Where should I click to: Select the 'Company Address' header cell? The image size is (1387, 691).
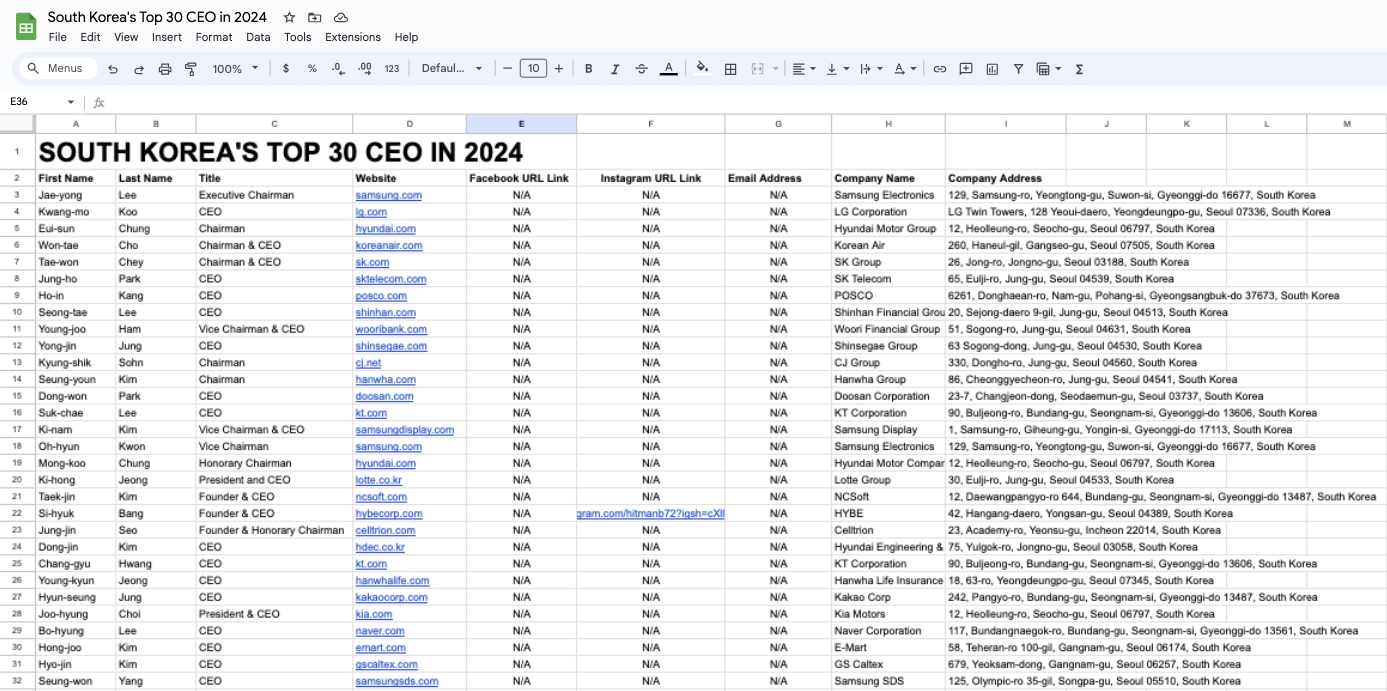tap(1005, 178)
